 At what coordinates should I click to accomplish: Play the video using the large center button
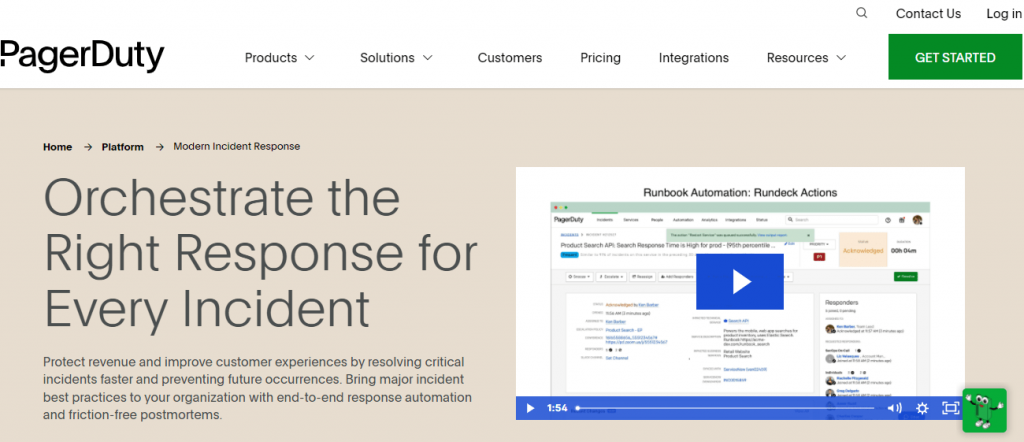point(740,282)
